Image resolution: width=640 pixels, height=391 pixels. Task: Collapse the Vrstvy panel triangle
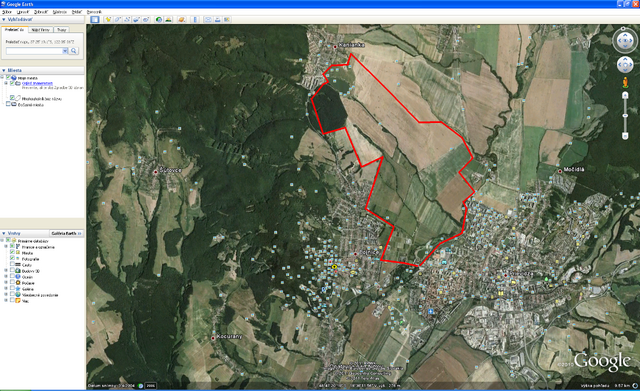coord(4,233)
